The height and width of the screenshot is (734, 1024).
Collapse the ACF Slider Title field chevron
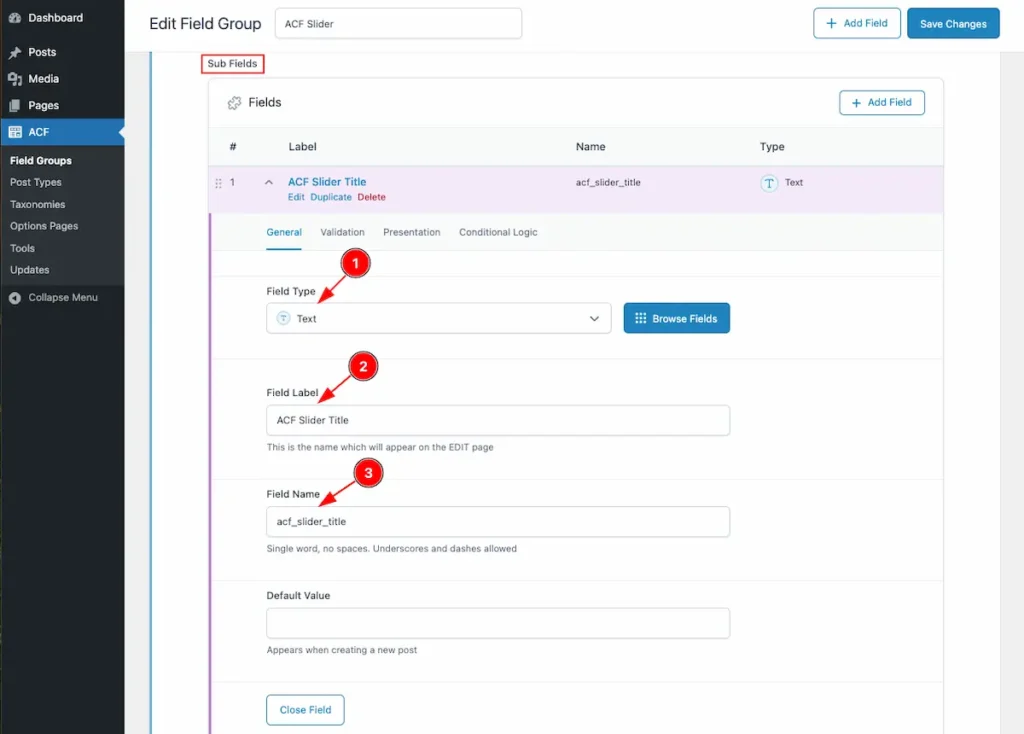click(268, 183)
